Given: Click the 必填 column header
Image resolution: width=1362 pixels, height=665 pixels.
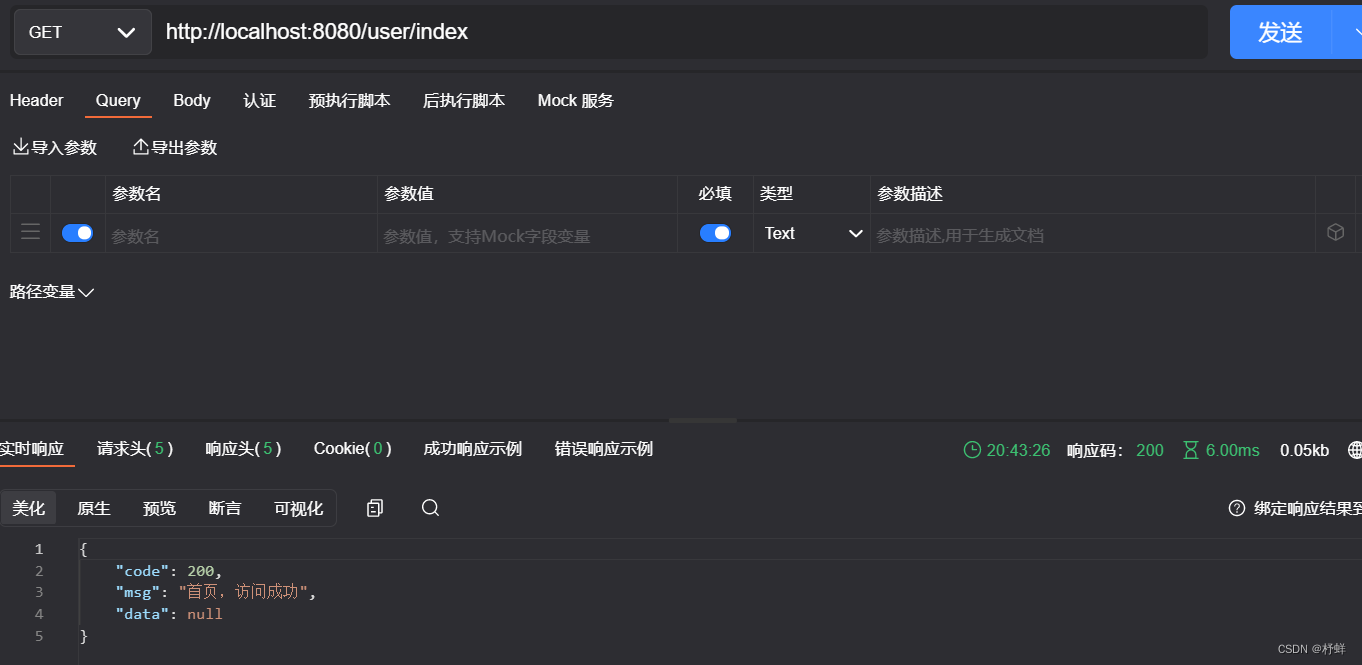Looking at the screenshot, I should [x=715, y=194].
